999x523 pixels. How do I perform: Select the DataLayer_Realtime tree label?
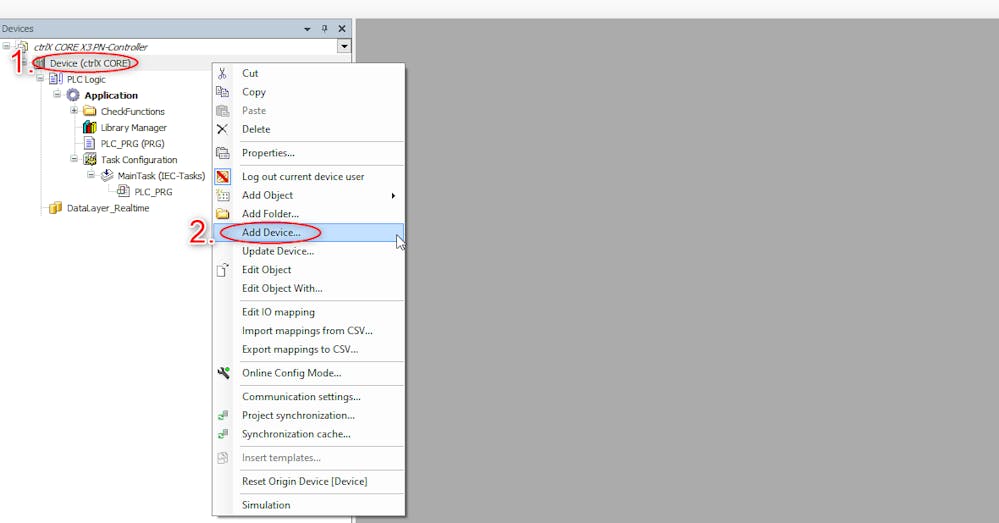click(108, 208)
